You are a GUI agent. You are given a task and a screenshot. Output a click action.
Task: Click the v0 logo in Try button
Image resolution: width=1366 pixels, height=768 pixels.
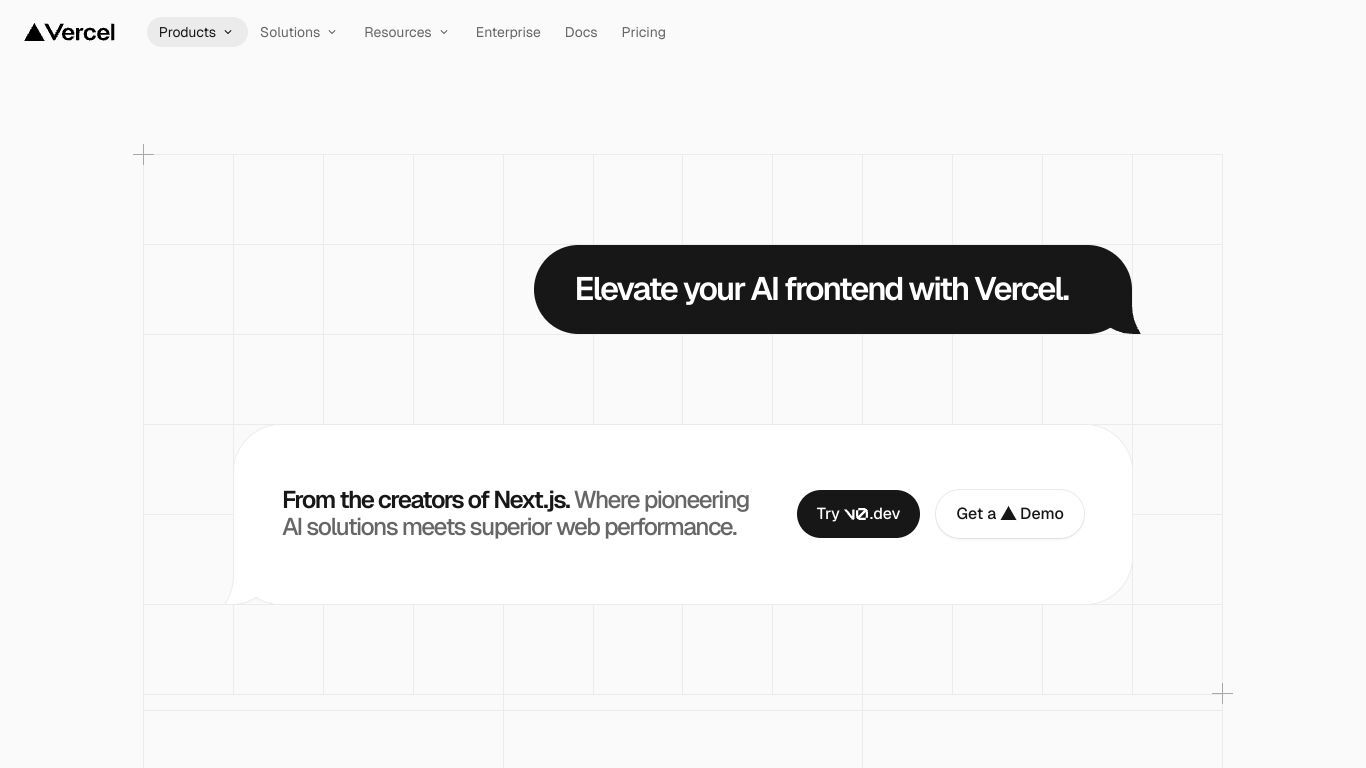coord(856,514)
